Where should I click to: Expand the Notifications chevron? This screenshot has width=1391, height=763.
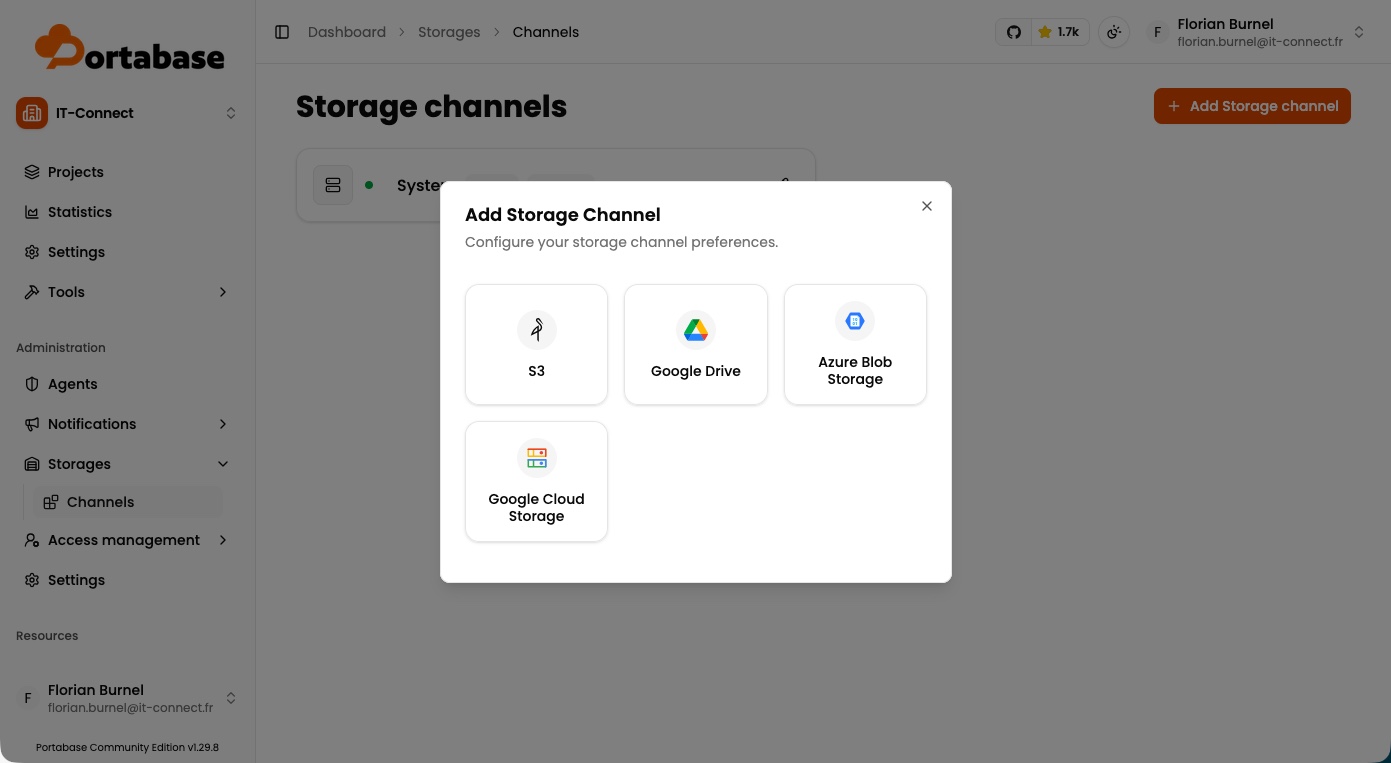223,424
